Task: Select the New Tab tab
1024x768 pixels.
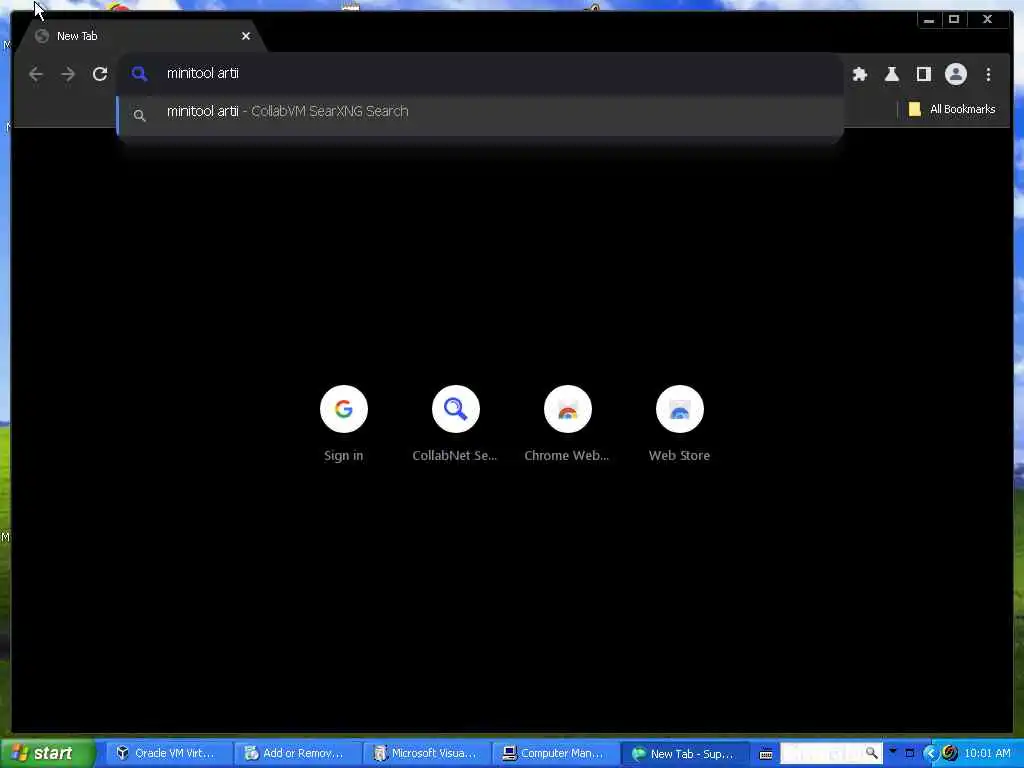Action: (140, 36)
